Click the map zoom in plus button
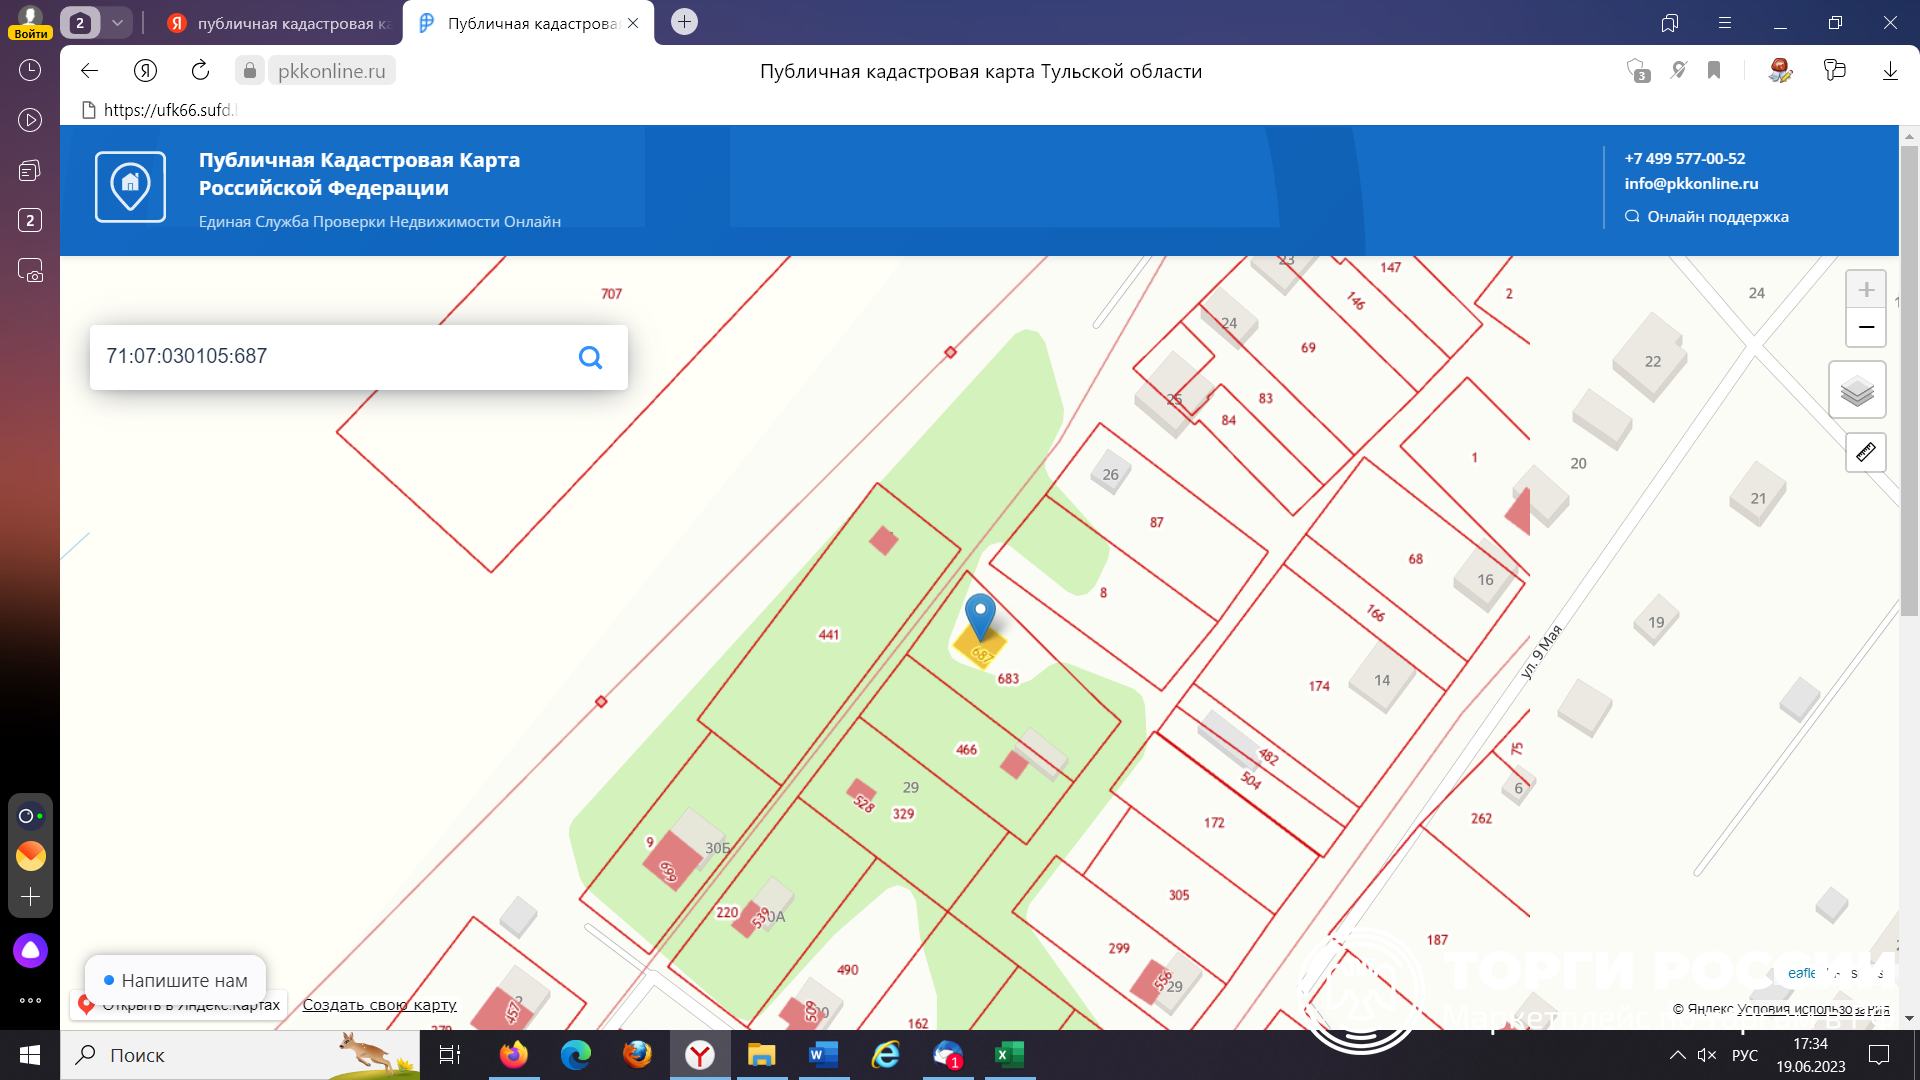Viewport: 1920px width, 1080px height. pyautogui.click(x=1865, y=290)
